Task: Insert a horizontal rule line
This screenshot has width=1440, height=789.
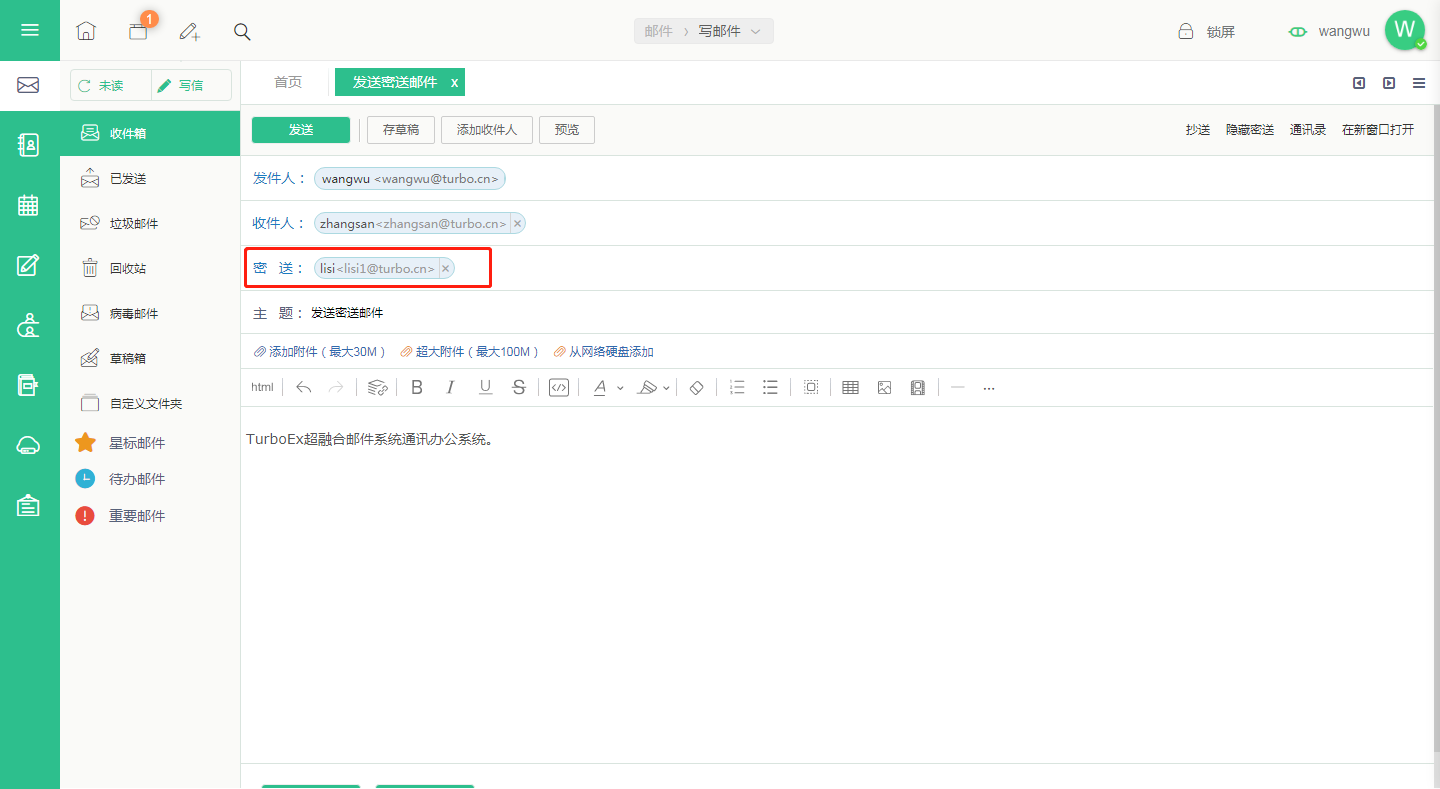Action: (957, 387)
